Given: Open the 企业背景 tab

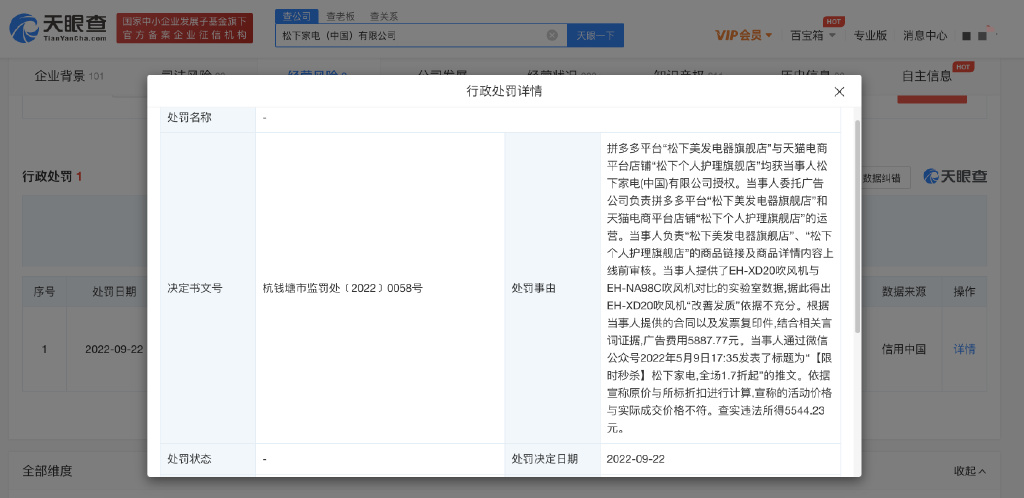Looking at the screenshot, I should pyautogui.click(x=69, y=76).
